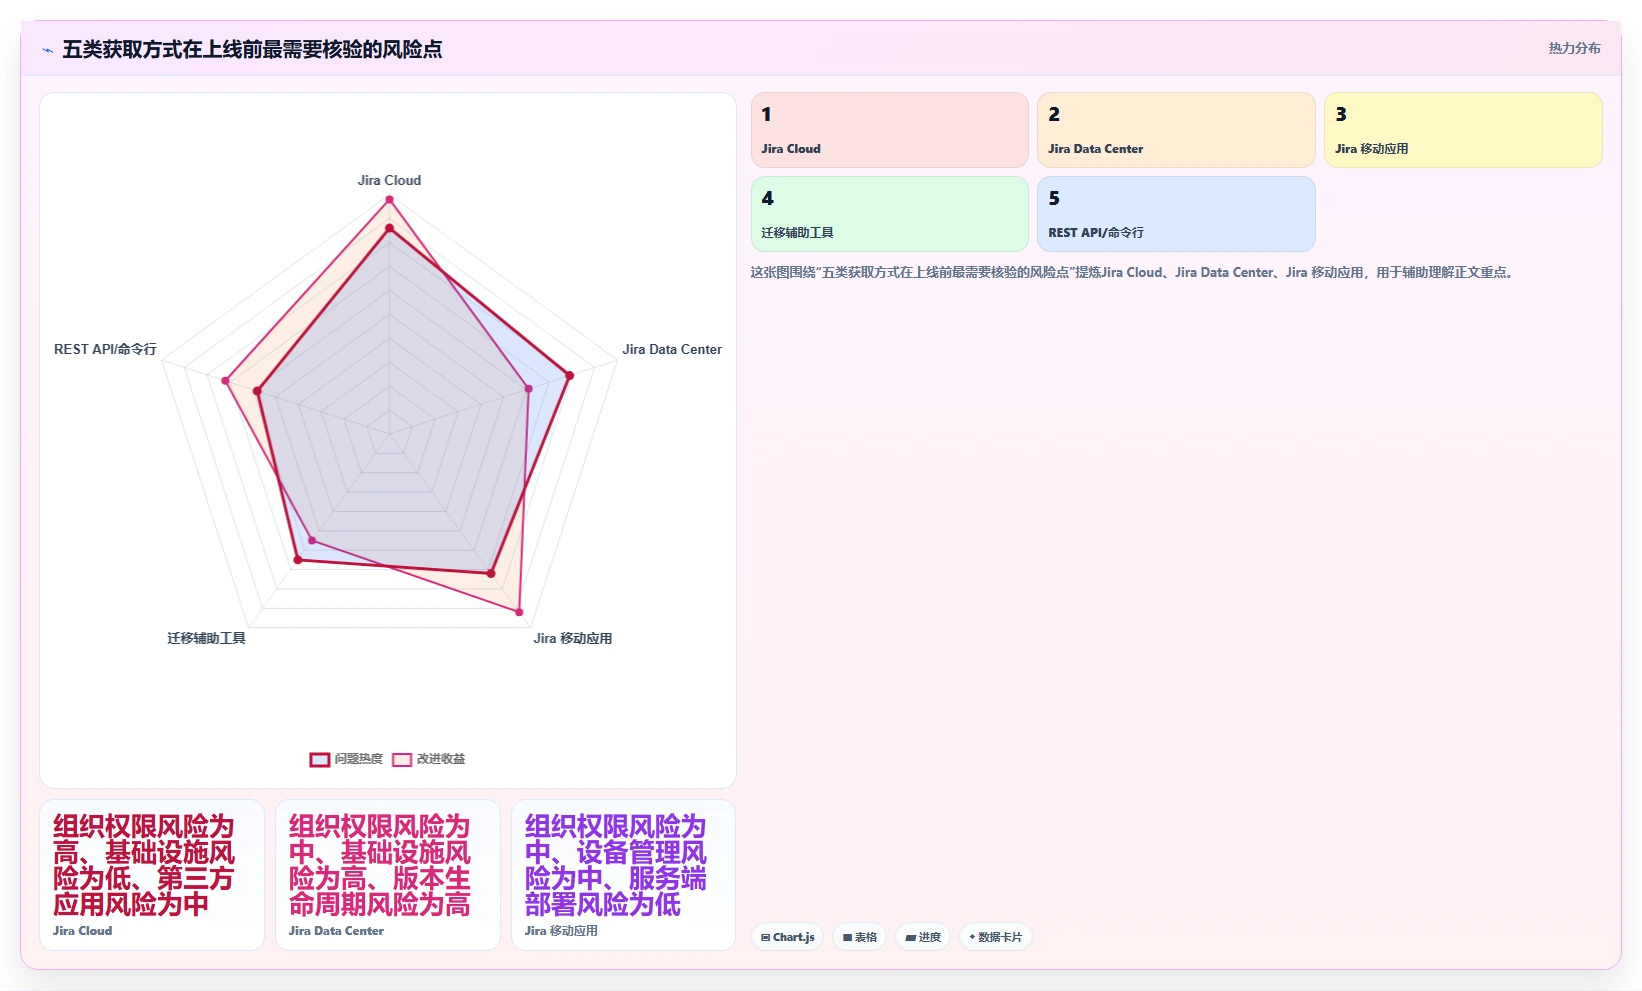The width and height of the screenshot is (1642, 991).
Task: Select the Chart.js tag
Action: [787, 937]
